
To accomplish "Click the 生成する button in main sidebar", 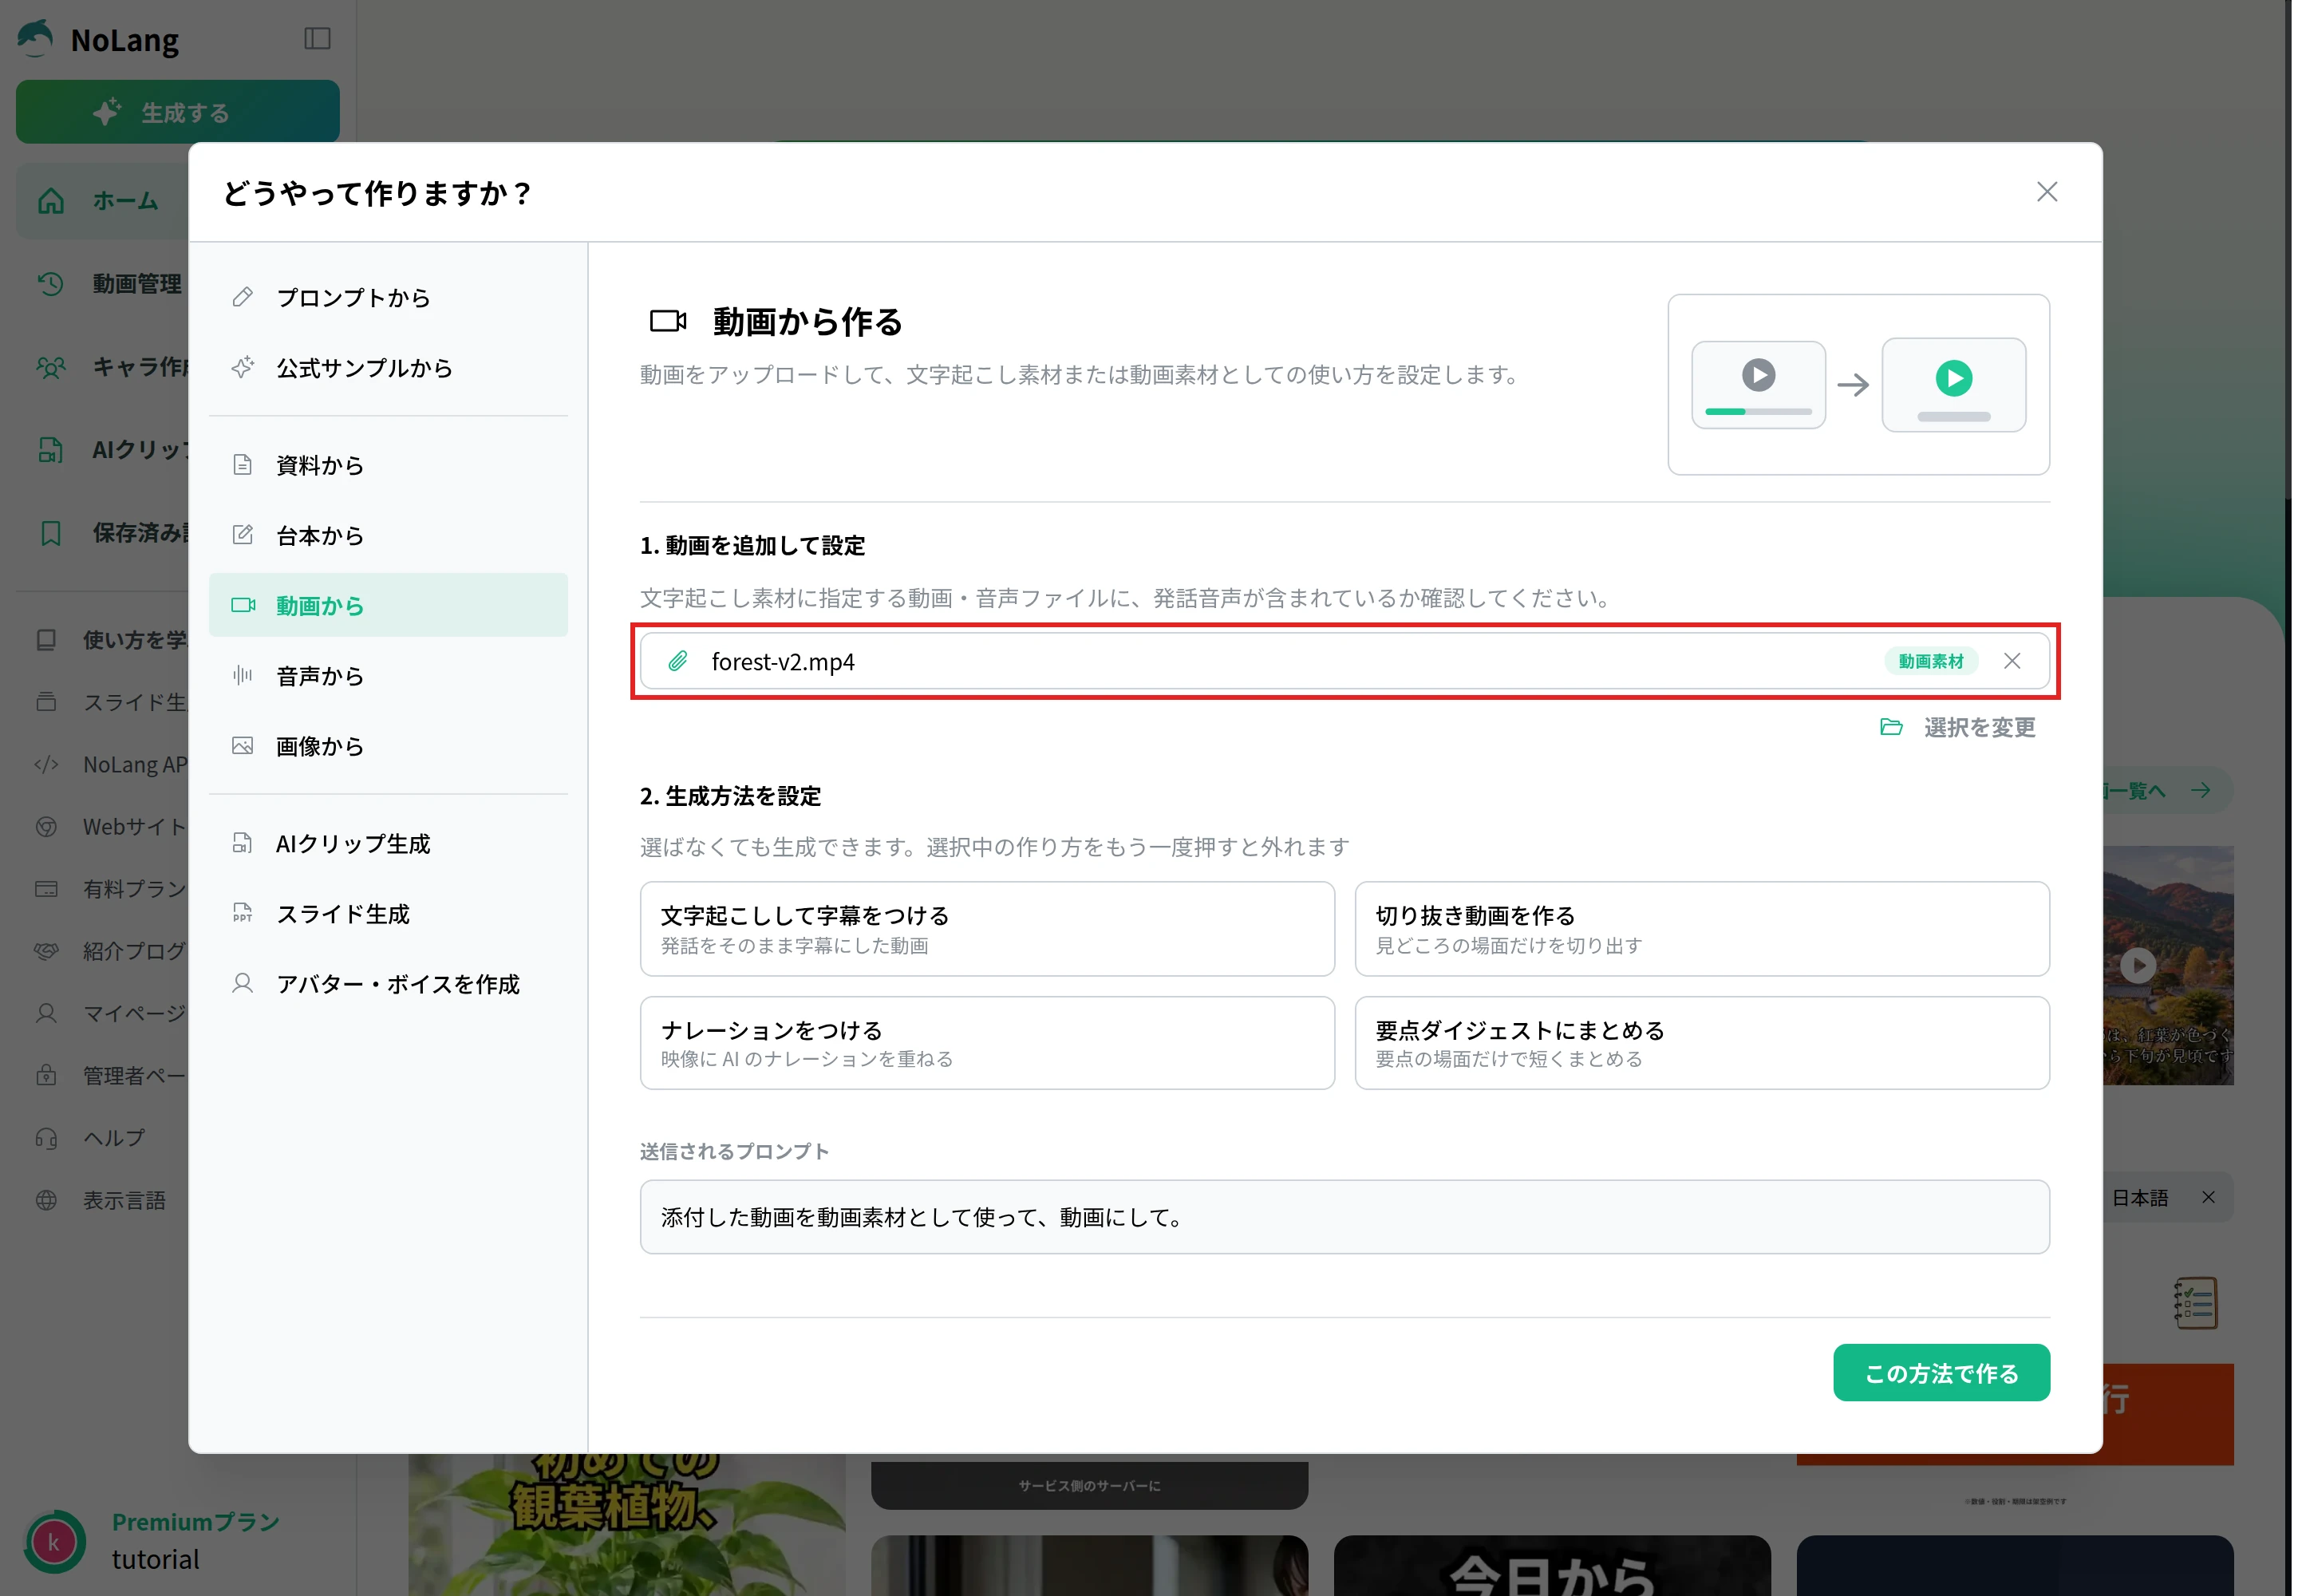I will pyautogui.click(x=177, y=112).
